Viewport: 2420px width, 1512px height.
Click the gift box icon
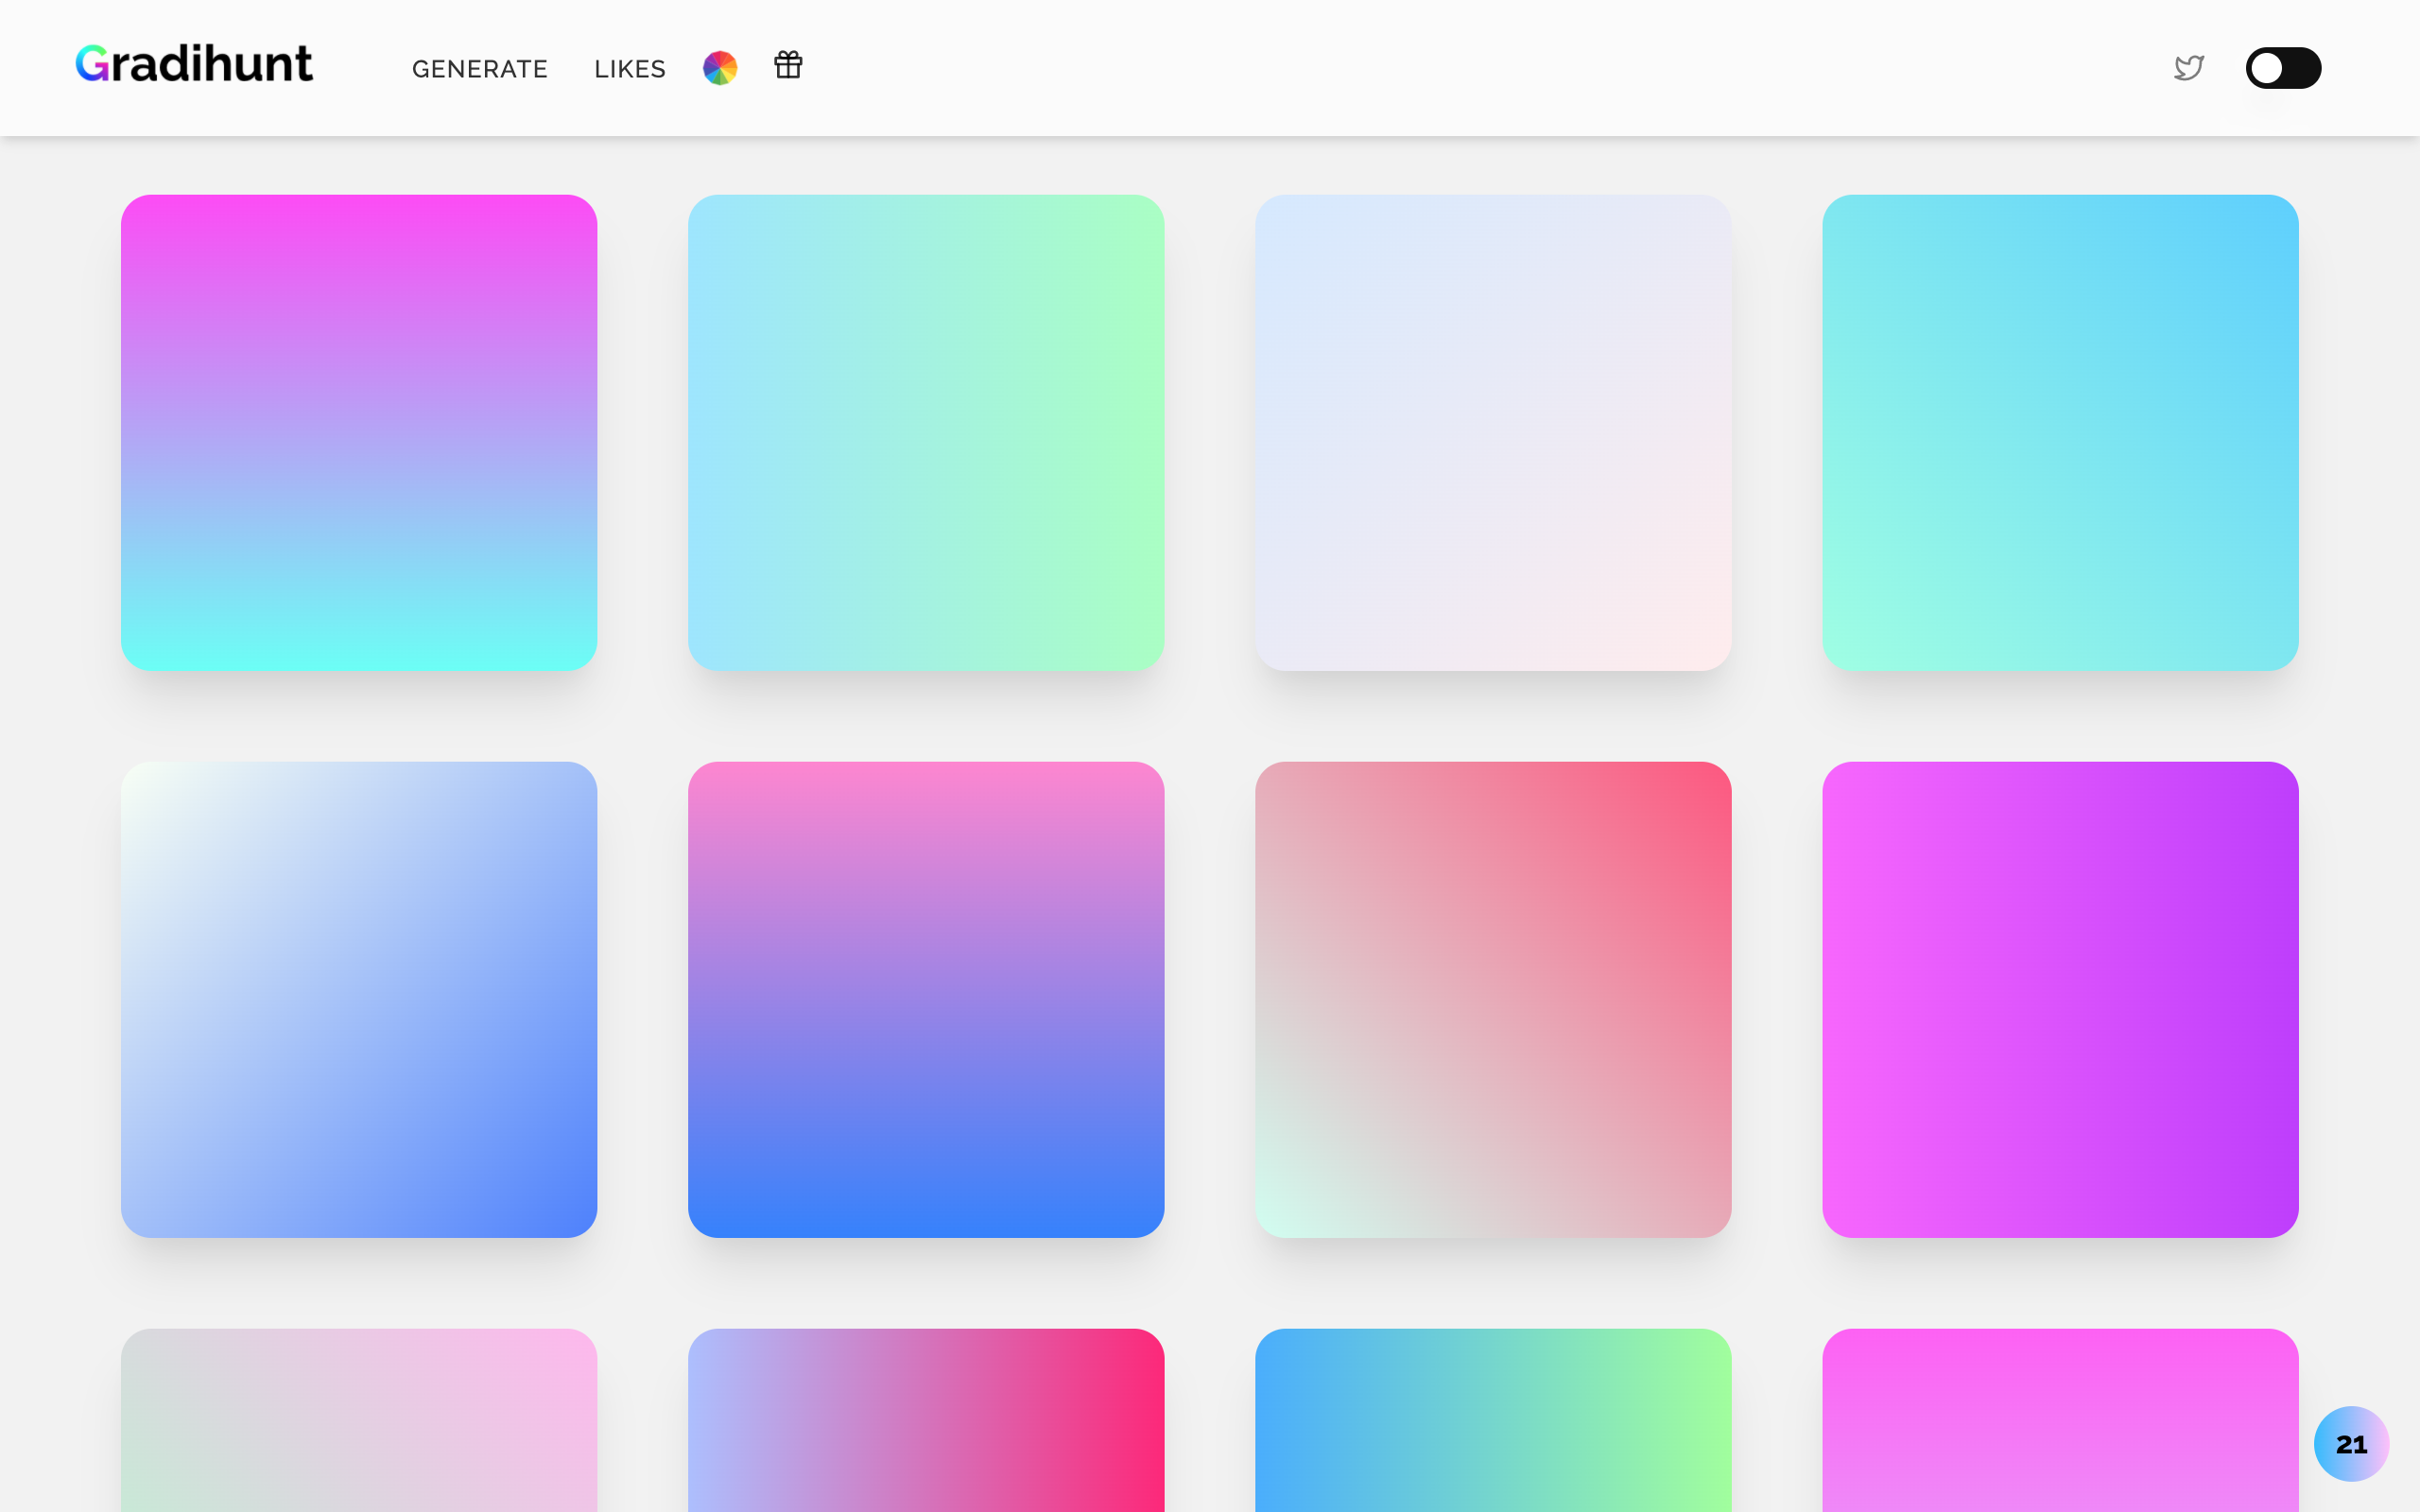click(788, 65)
